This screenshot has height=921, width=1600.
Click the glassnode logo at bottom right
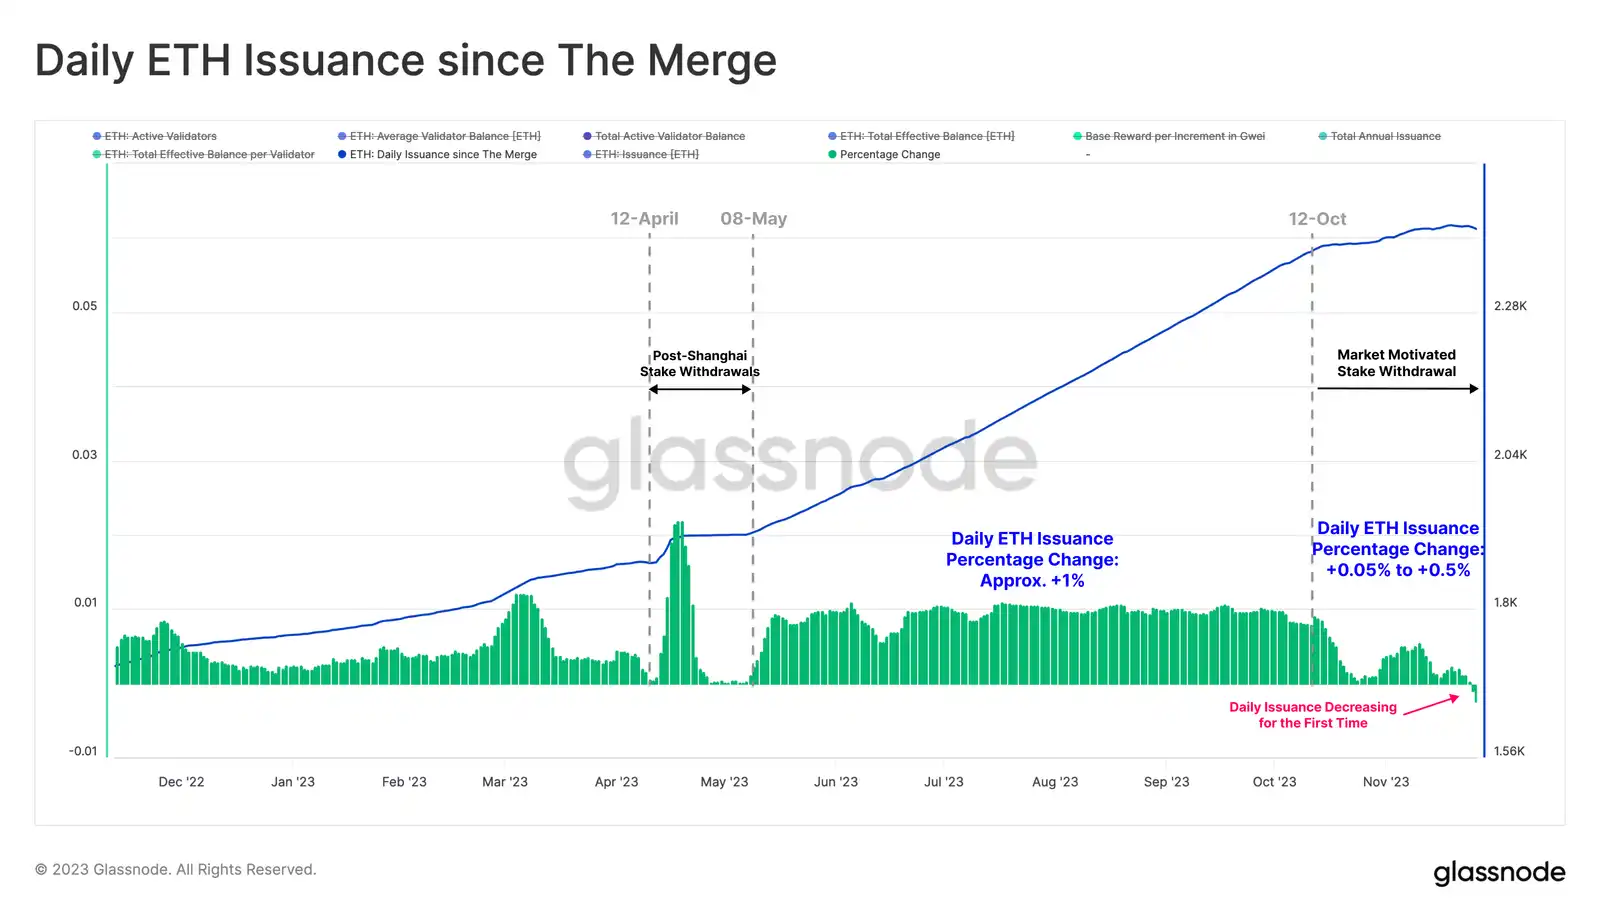[x=1499, y=872]
